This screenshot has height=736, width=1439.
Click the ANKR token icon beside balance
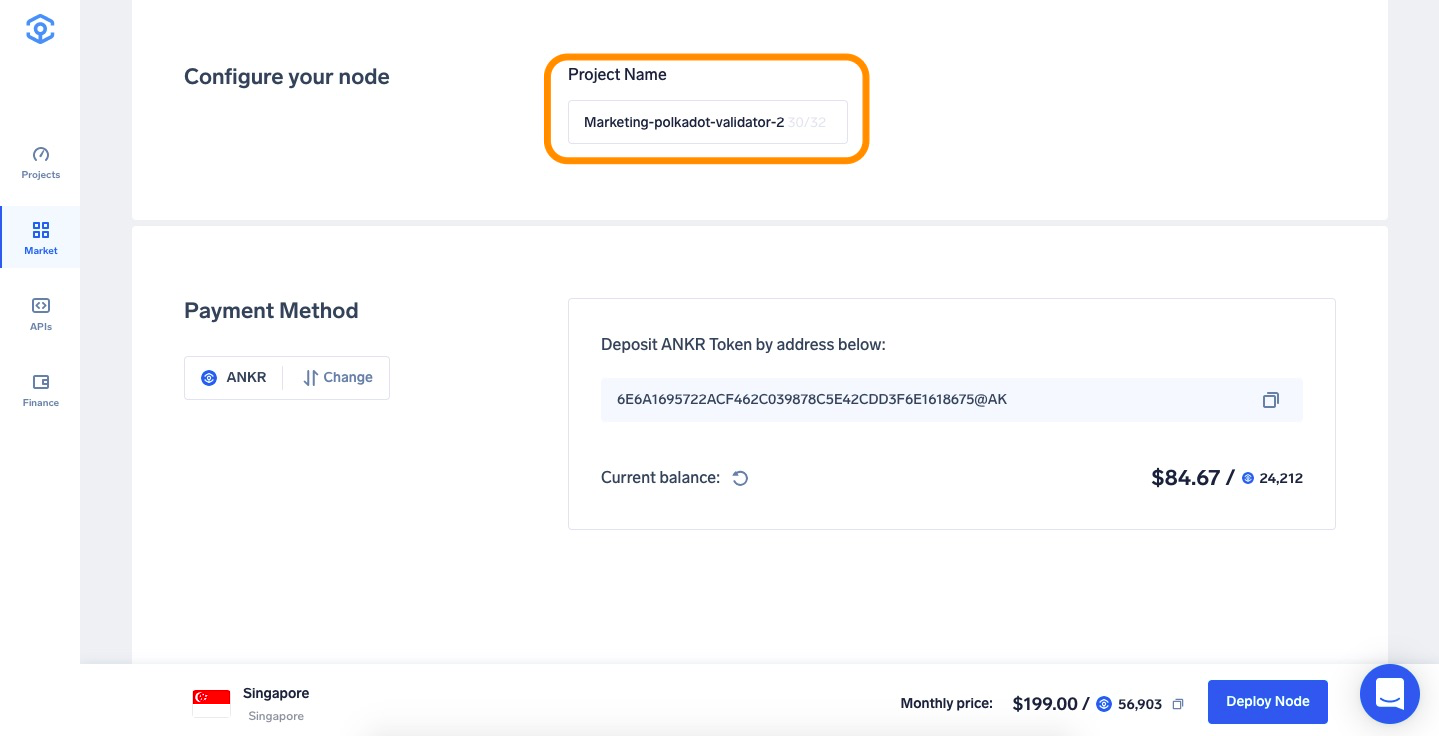[x=1247, y=478]
